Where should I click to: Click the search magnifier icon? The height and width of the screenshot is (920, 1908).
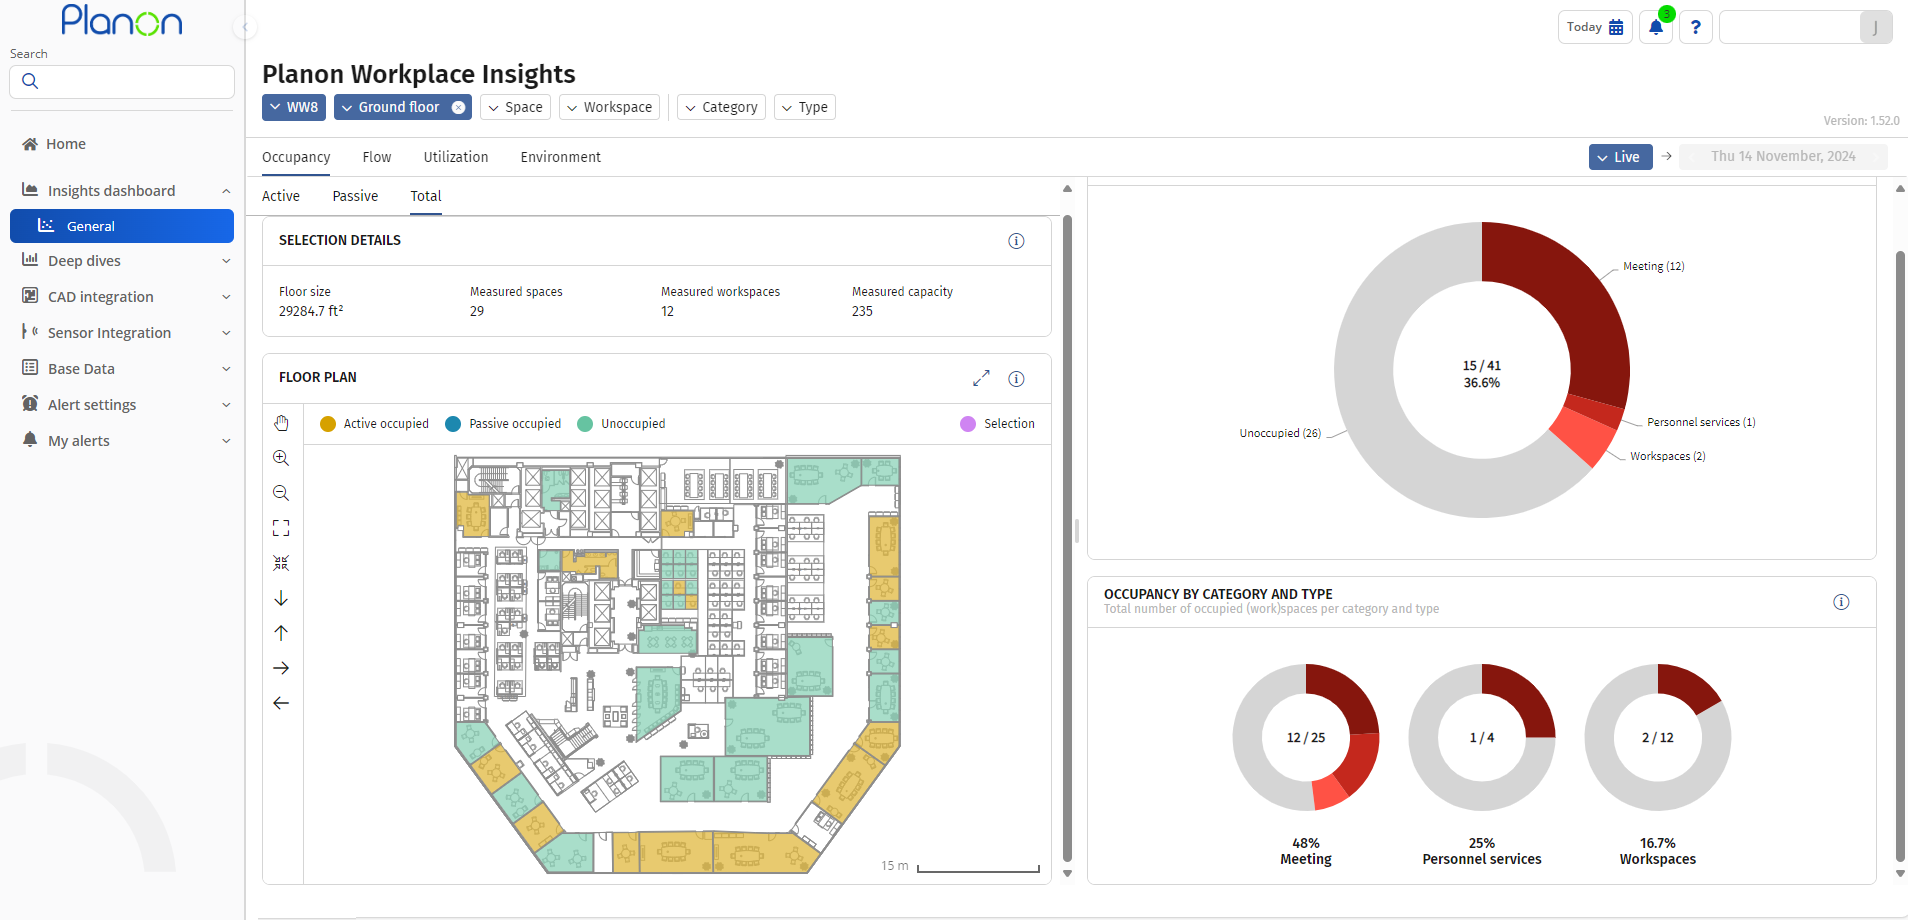click(x=30, y=81)
